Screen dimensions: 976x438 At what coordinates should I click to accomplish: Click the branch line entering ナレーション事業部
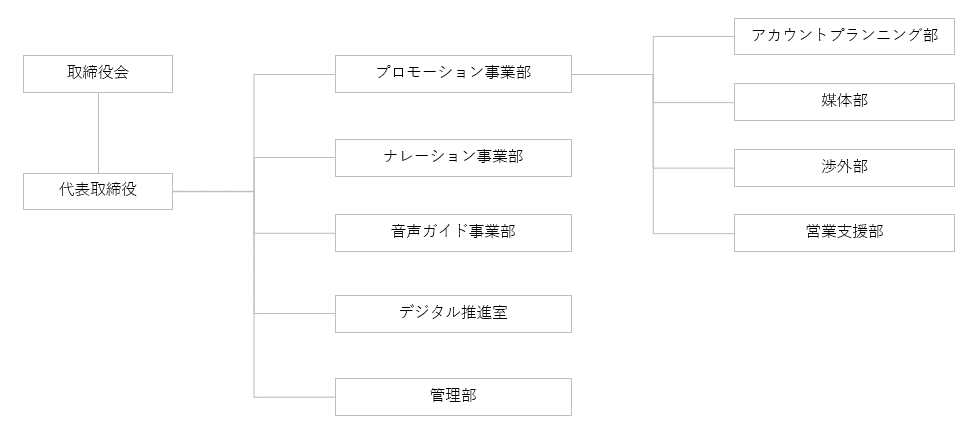click(x=295, y=157)
